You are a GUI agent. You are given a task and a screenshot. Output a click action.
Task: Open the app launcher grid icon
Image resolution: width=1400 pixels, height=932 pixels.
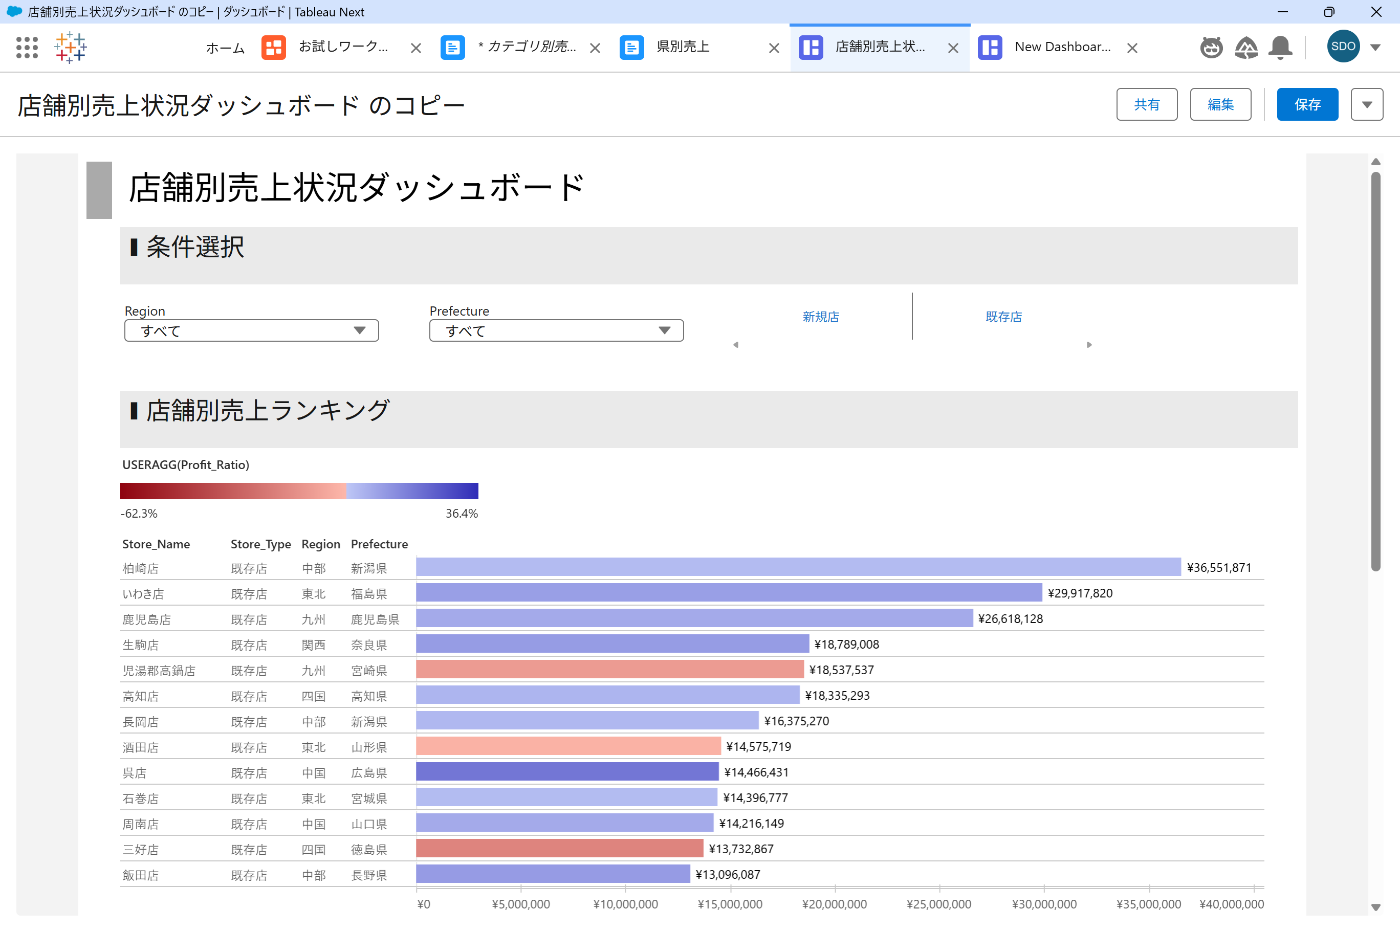[x=27, y=47]
